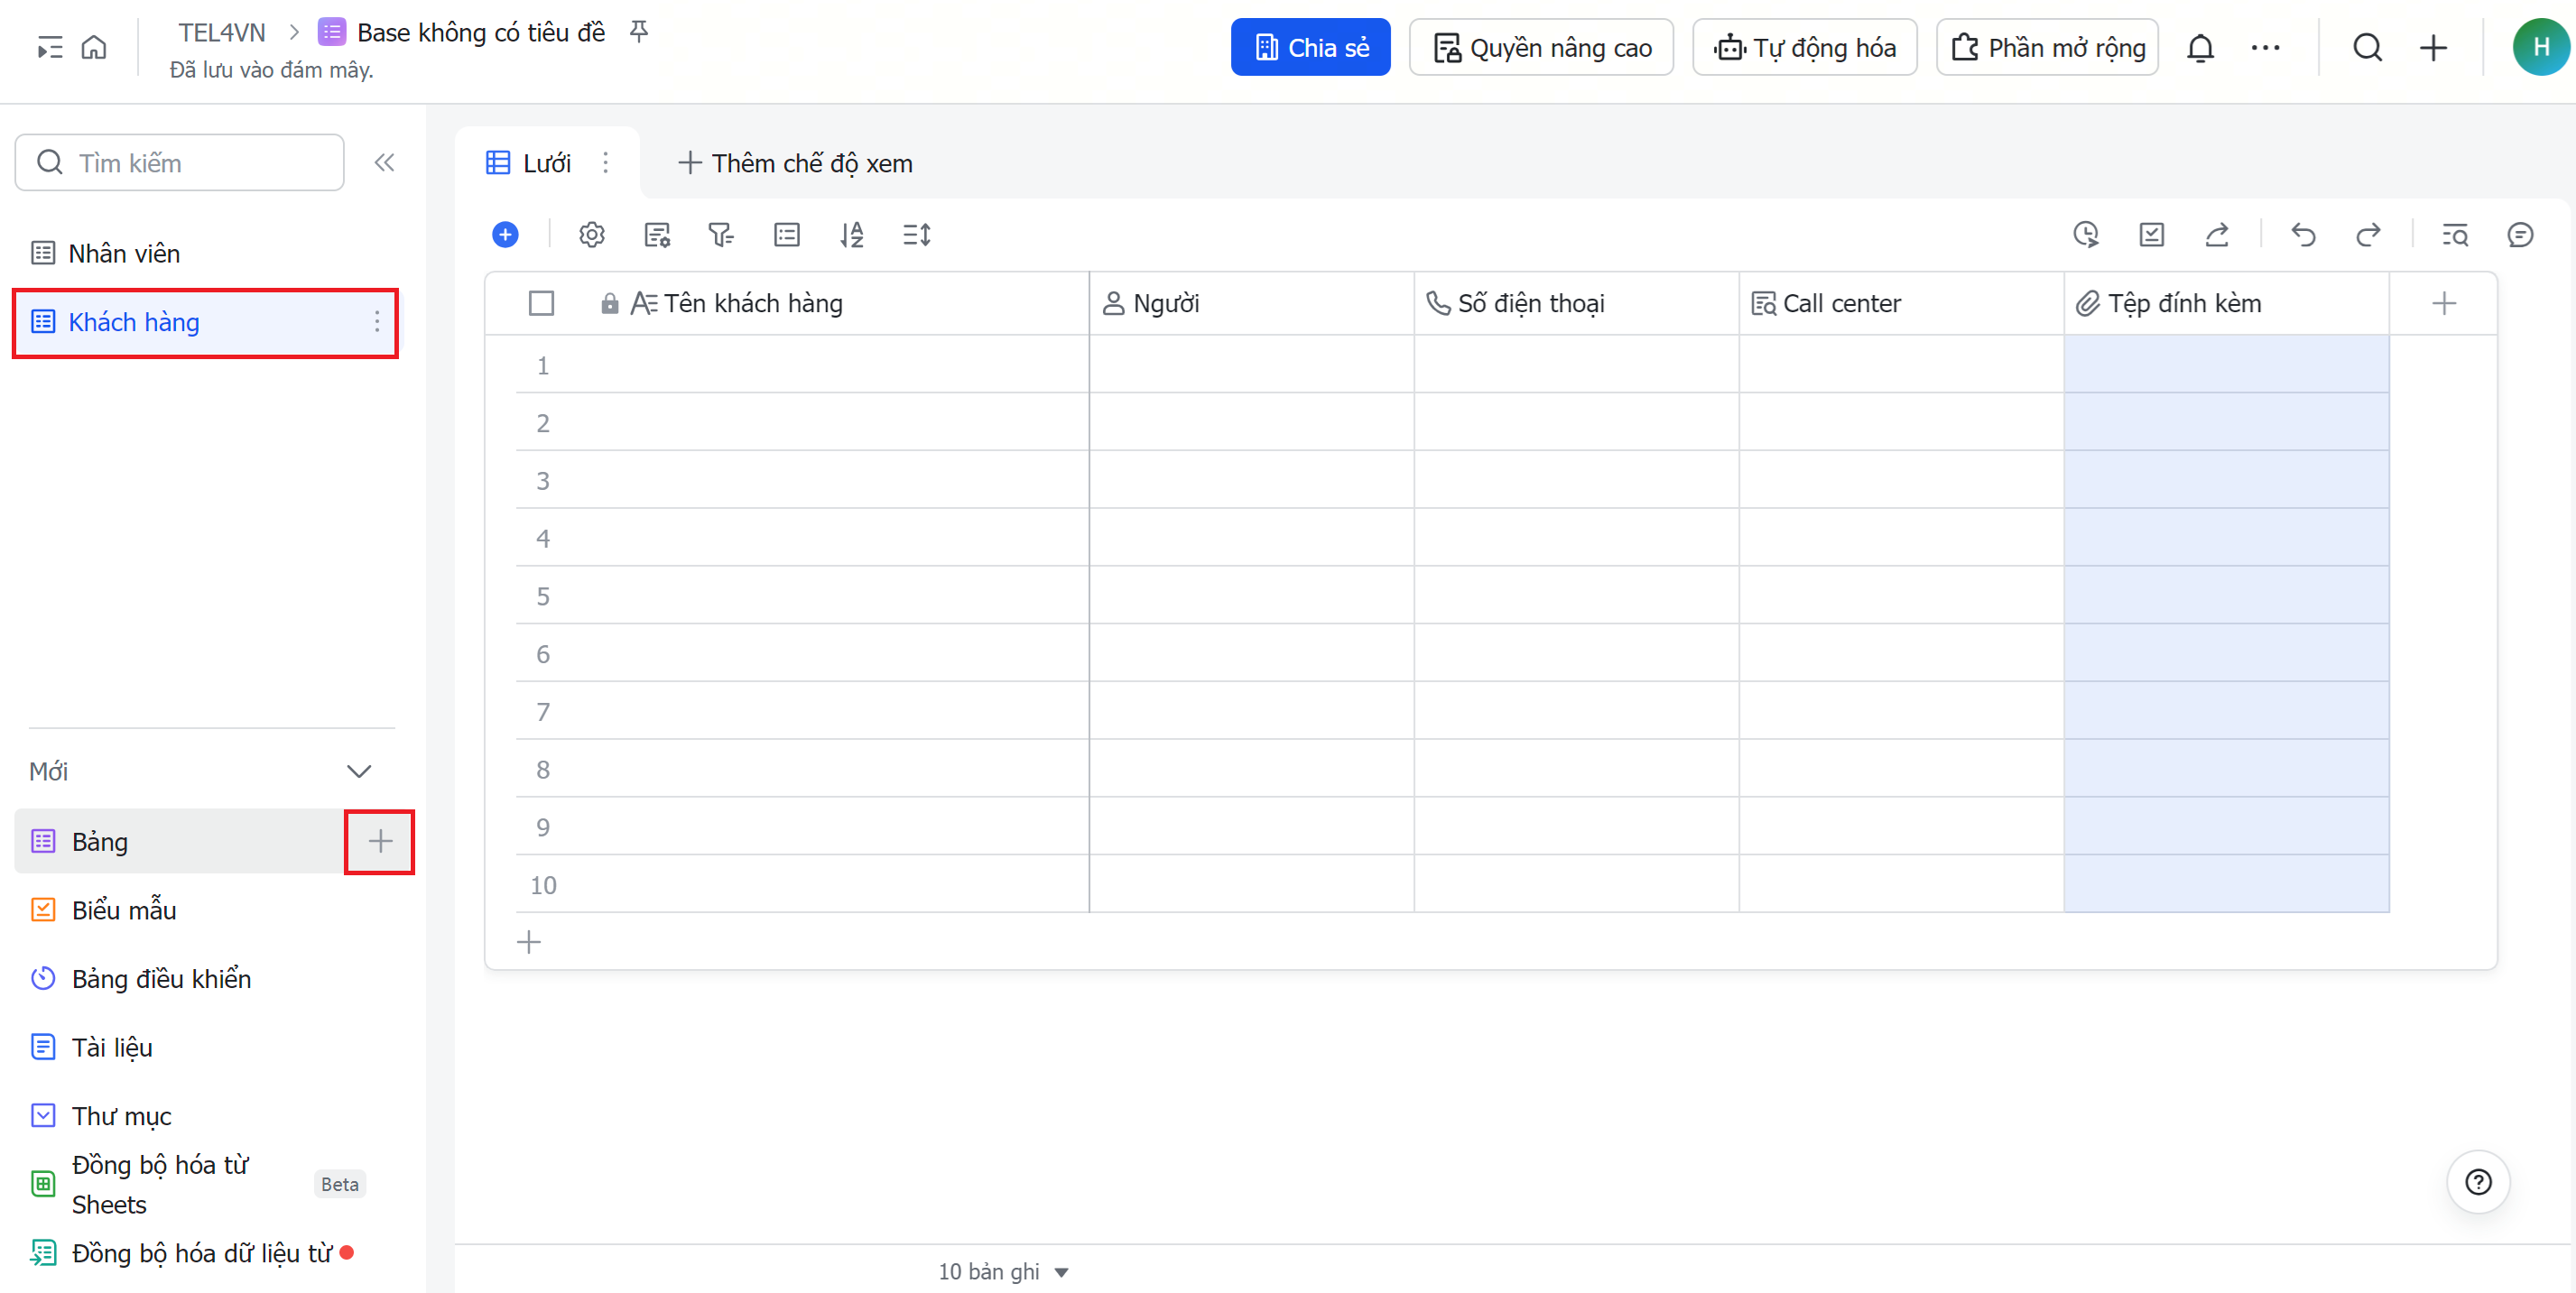Click the blue add record icon
The height and width of the screenshot is (1293, 2576).
tap(505, 235)
